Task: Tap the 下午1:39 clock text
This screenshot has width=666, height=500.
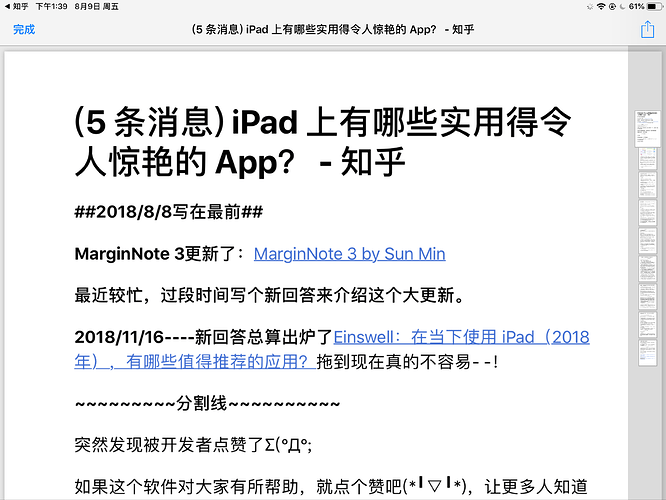Action: click(x=51, y=6)
